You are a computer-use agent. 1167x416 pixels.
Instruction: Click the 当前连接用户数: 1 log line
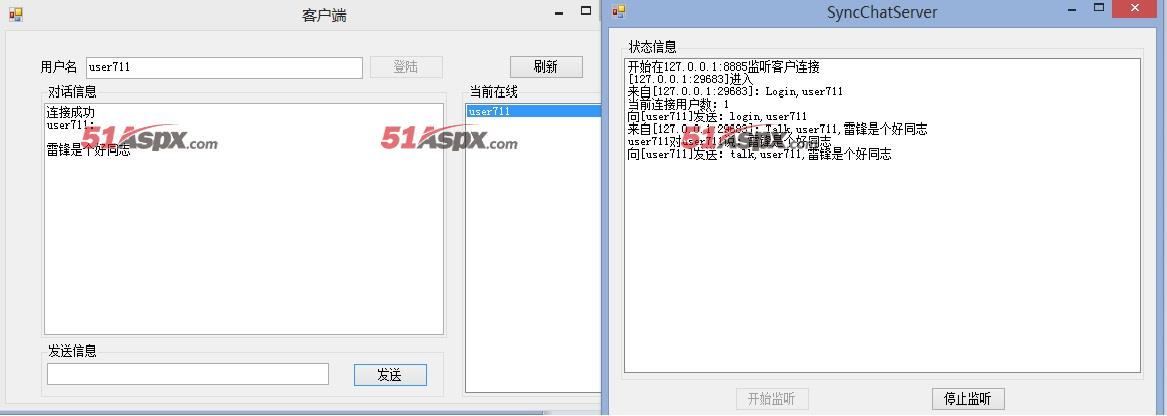[x=679, y=104]
